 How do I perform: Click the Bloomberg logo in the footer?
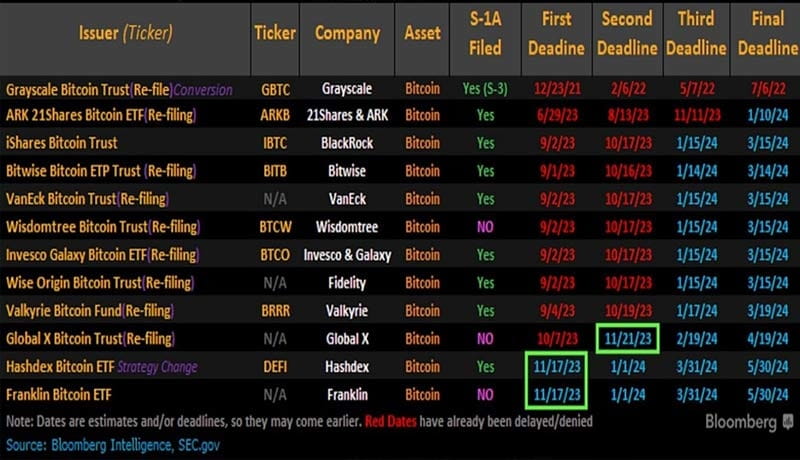click(x=743, y=422)
